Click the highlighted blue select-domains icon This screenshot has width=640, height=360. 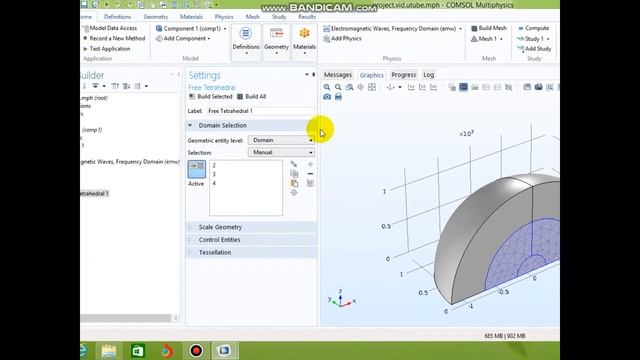[x=463, y=87]
